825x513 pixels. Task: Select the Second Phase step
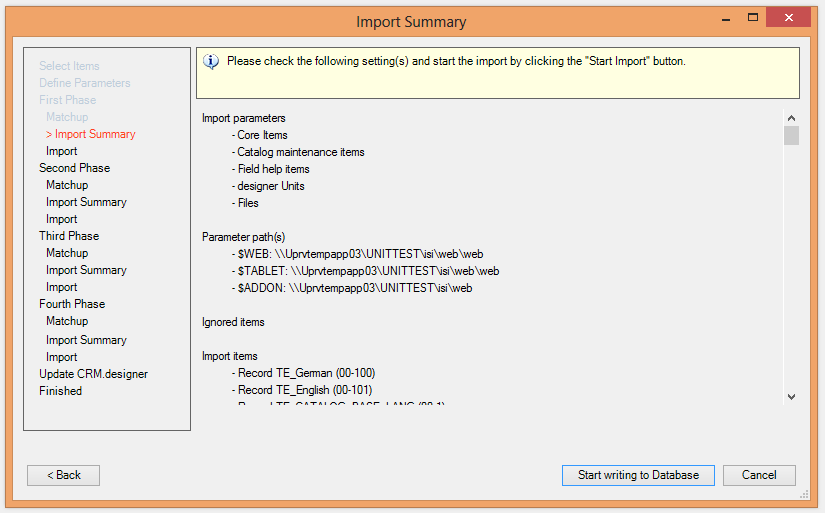point(74,168)
